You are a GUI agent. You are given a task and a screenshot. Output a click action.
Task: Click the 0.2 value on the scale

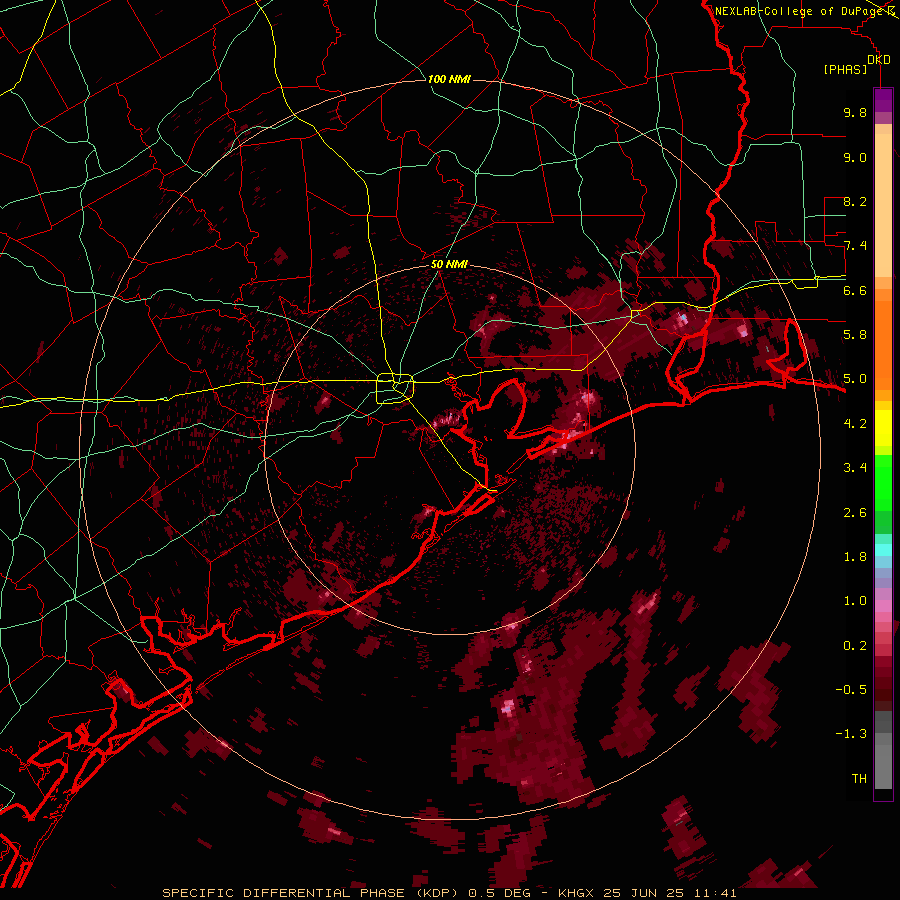855,646
